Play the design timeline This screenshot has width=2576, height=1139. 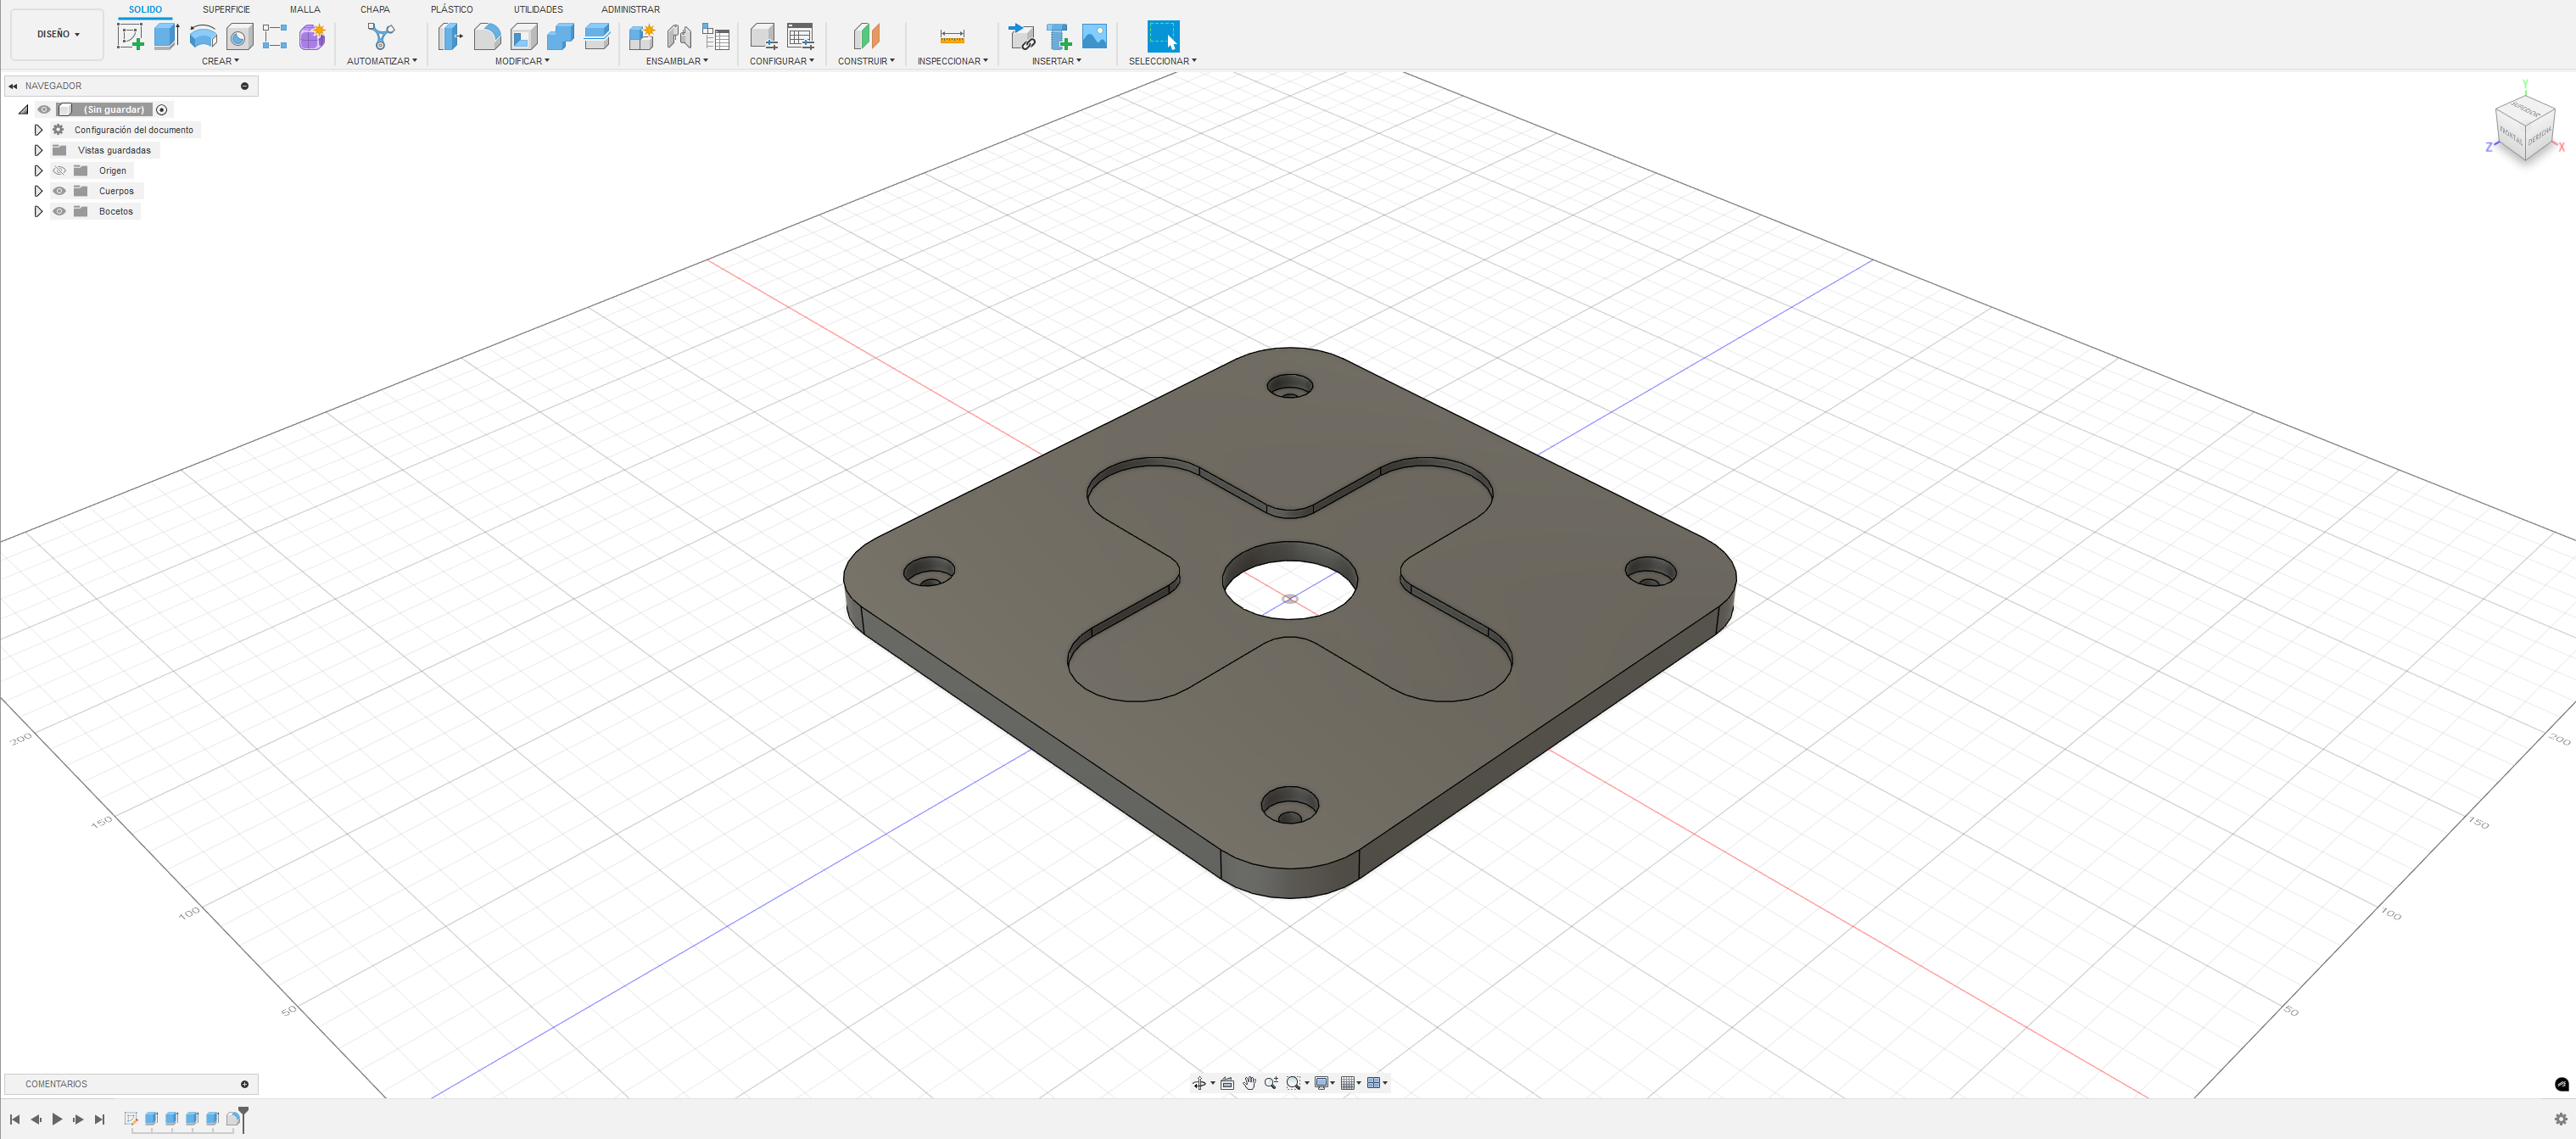coord(57,1119)
